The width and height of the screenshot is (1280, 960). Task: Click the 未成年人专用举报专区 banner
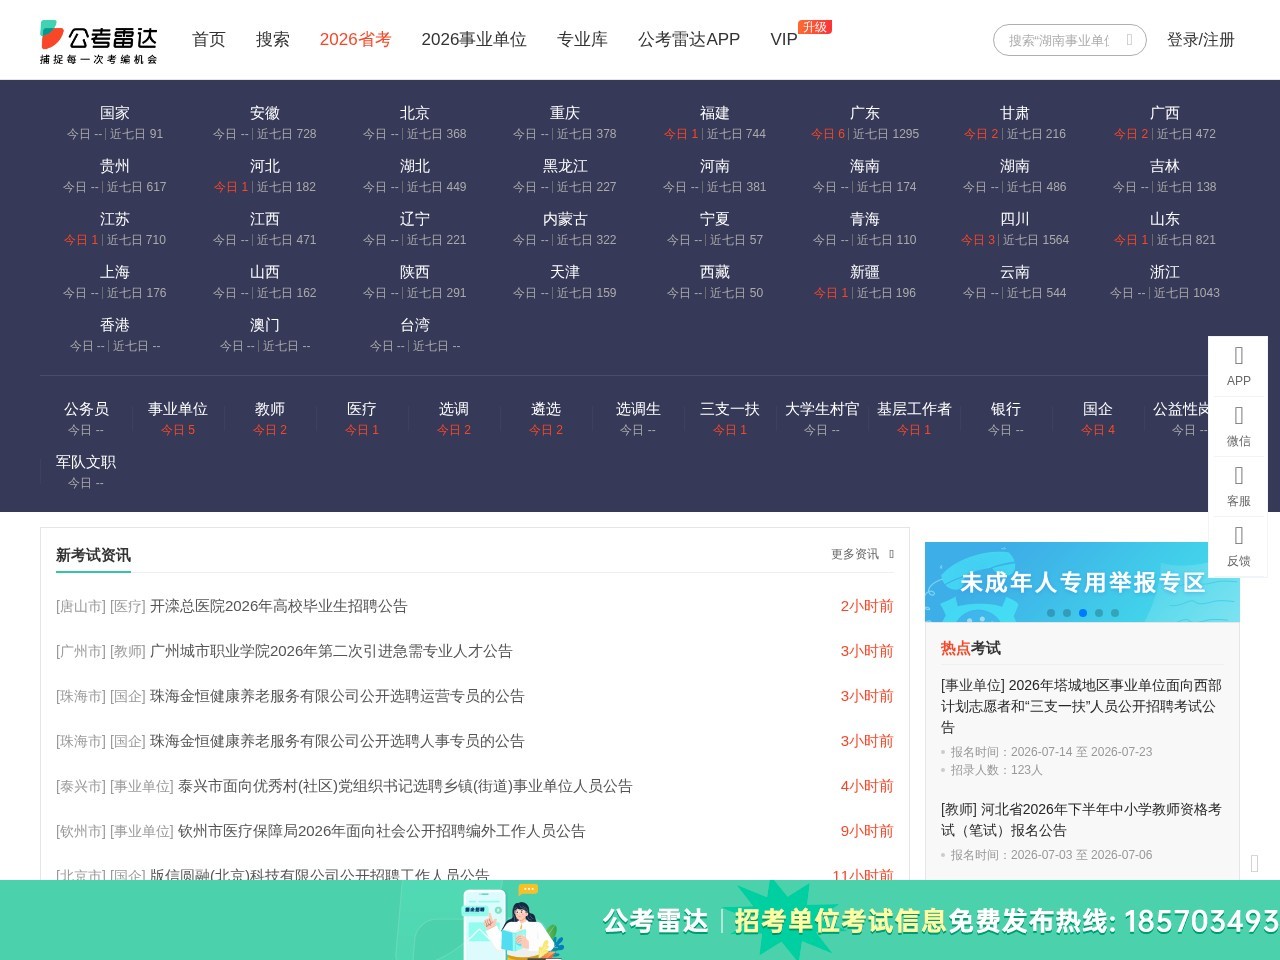(1082, 582)
